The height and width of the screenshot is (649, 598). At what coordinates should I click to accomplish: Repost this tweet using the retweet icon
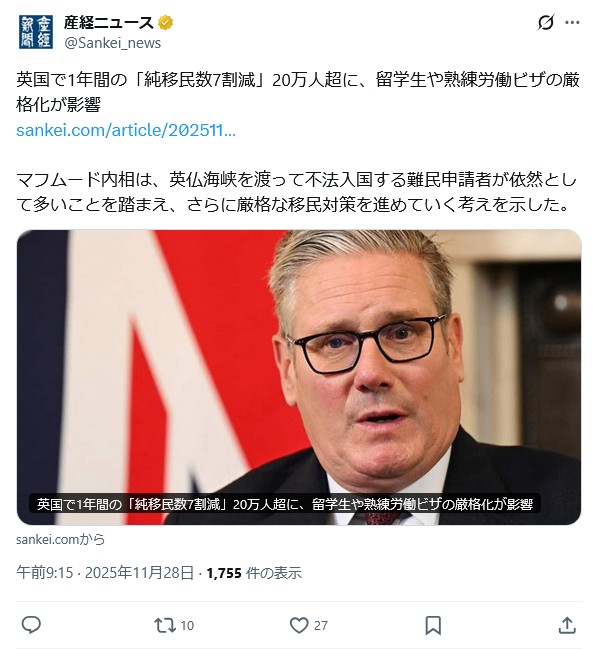[165, 625]
